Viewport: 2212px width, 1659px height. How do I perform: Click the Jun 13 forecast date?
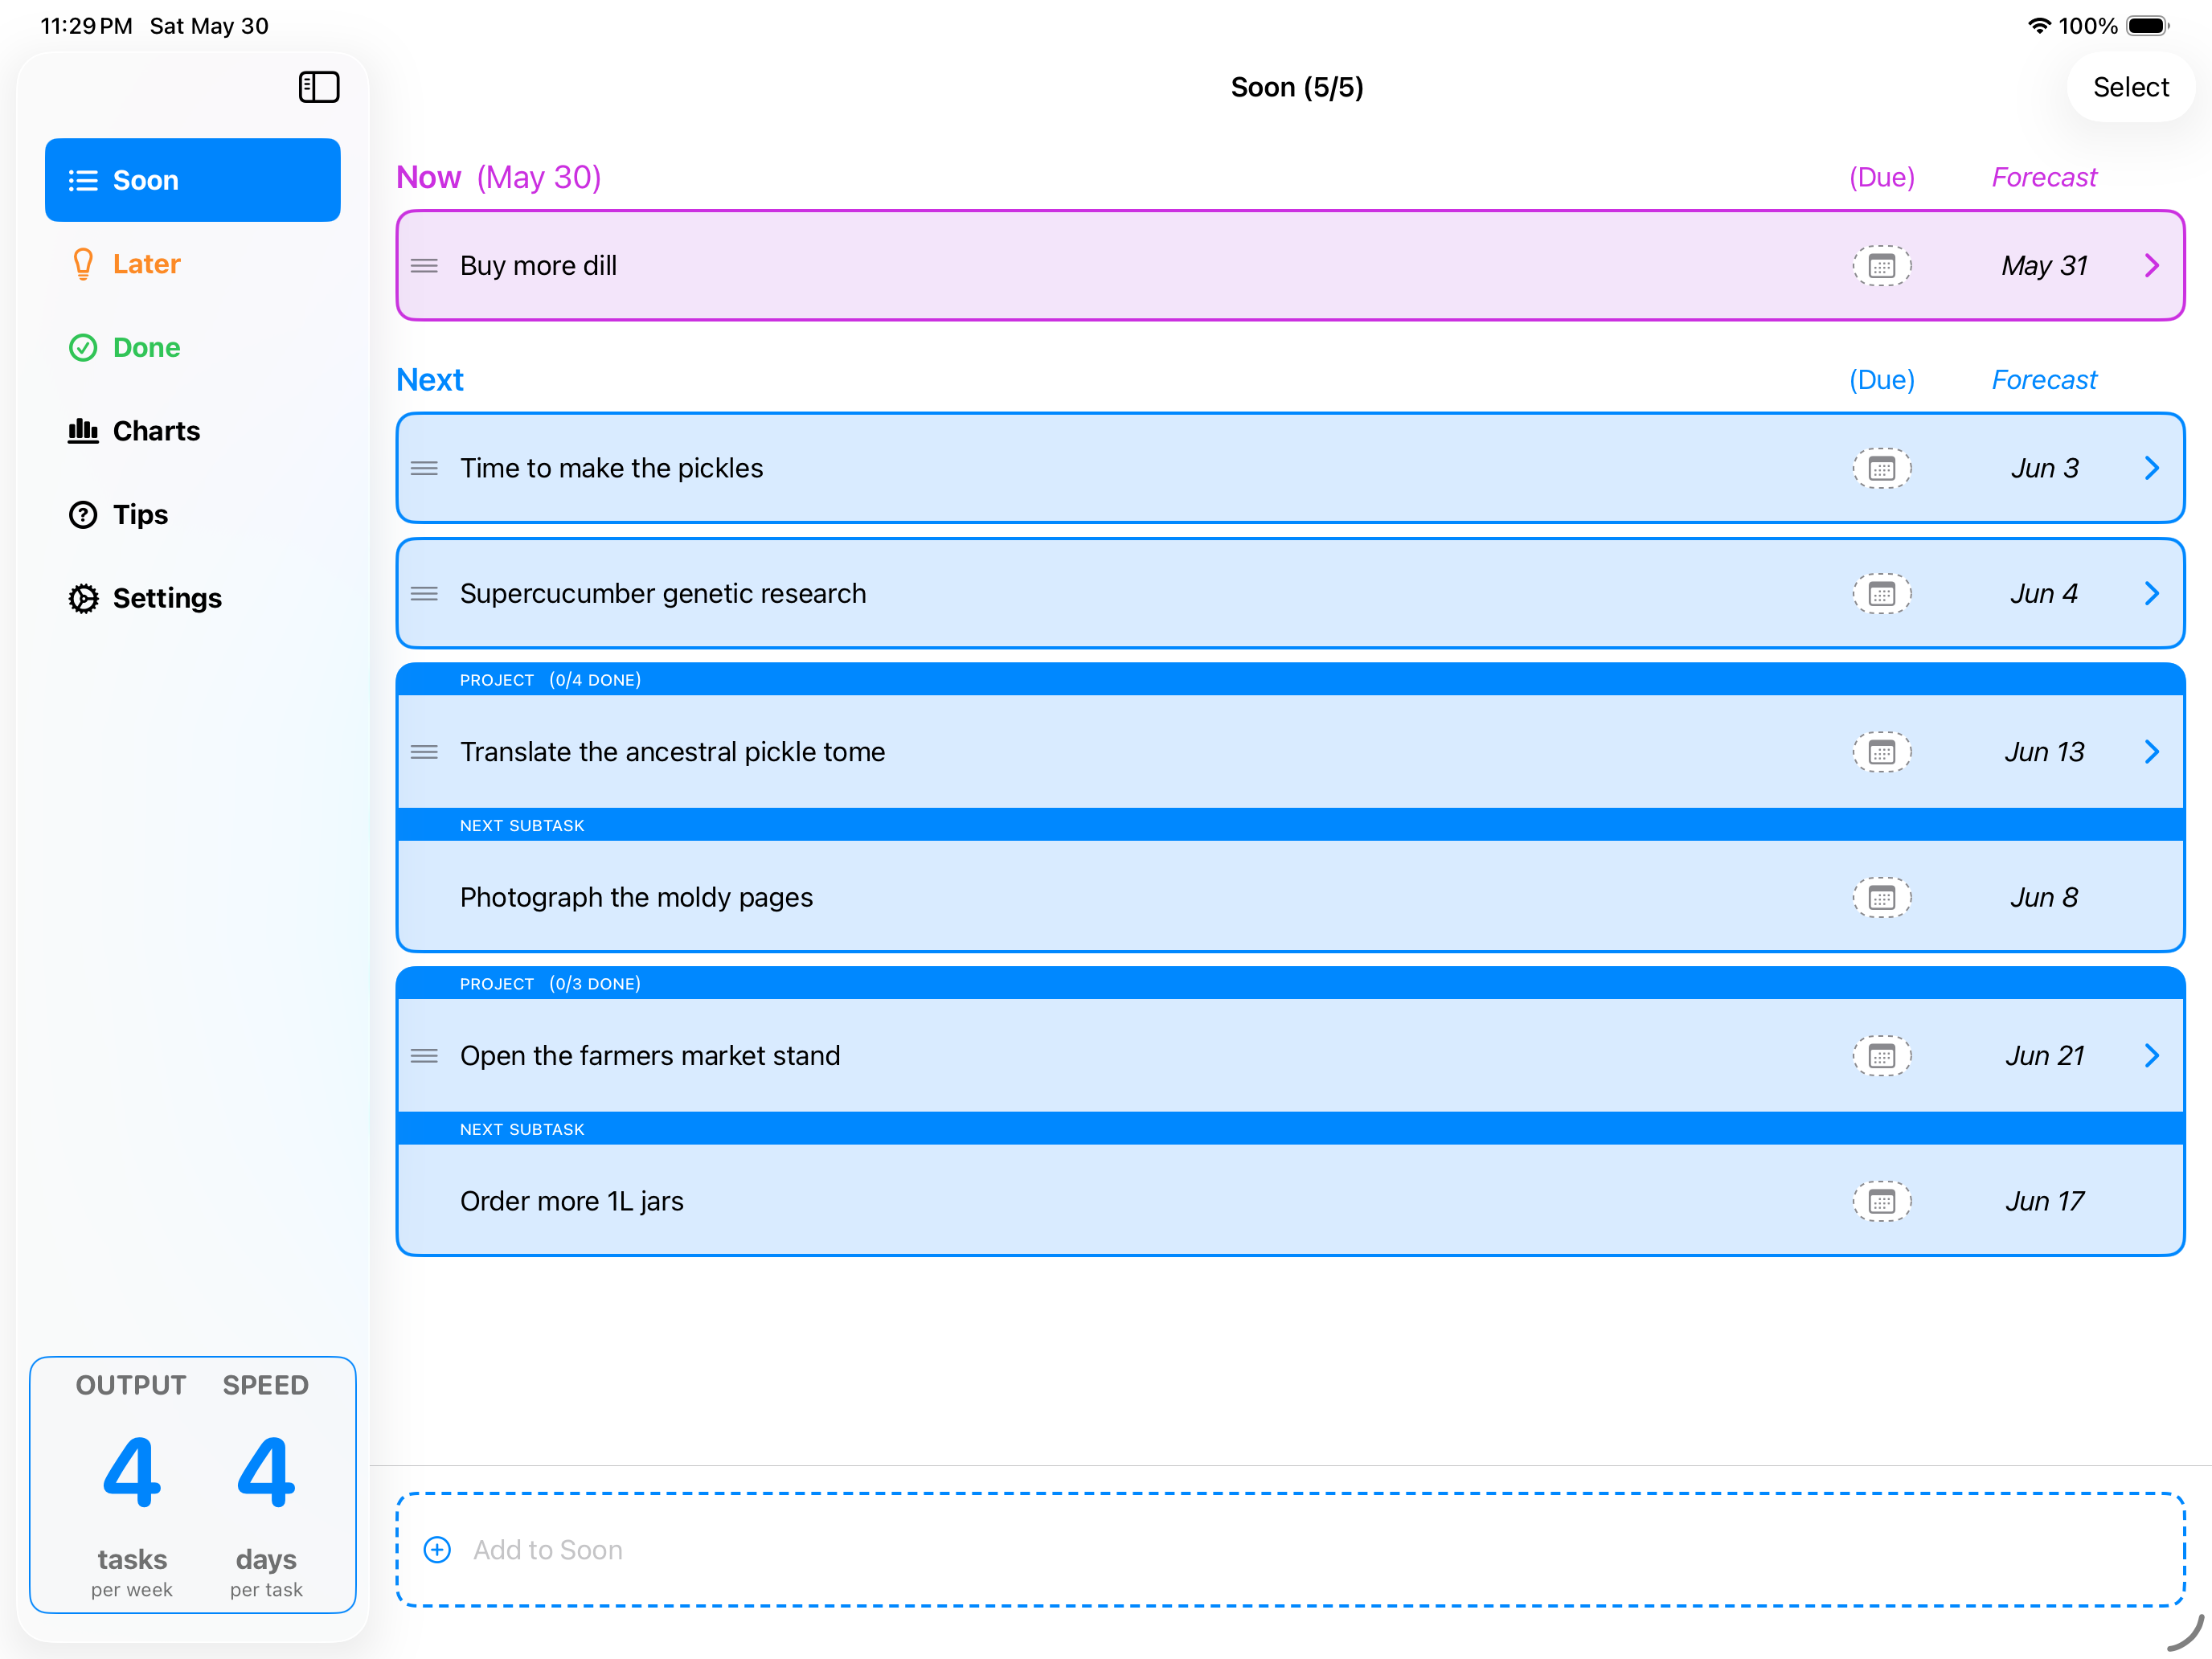click(2044, 752)
